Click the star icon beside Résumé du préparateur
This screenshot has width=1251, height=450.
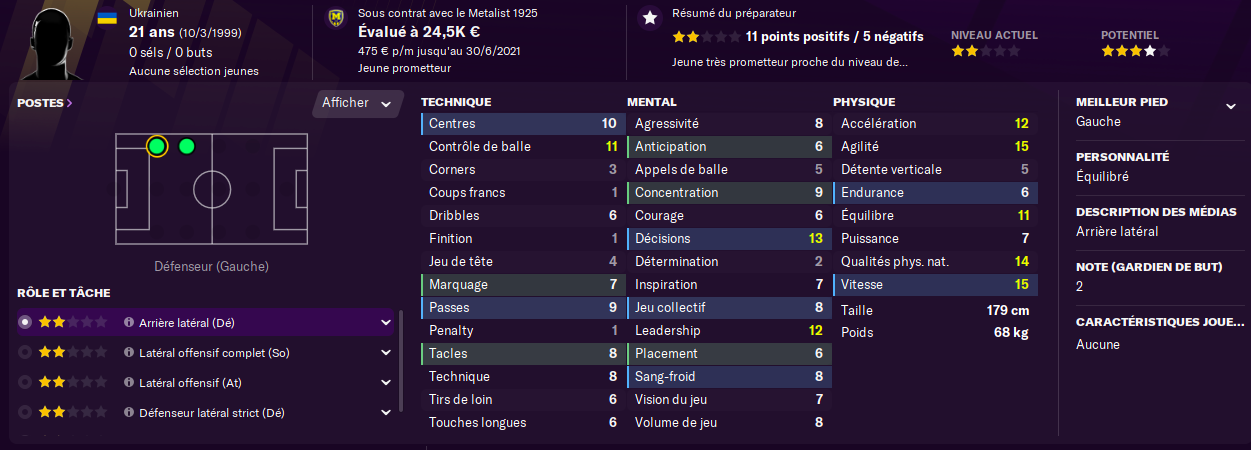point(650,18)
